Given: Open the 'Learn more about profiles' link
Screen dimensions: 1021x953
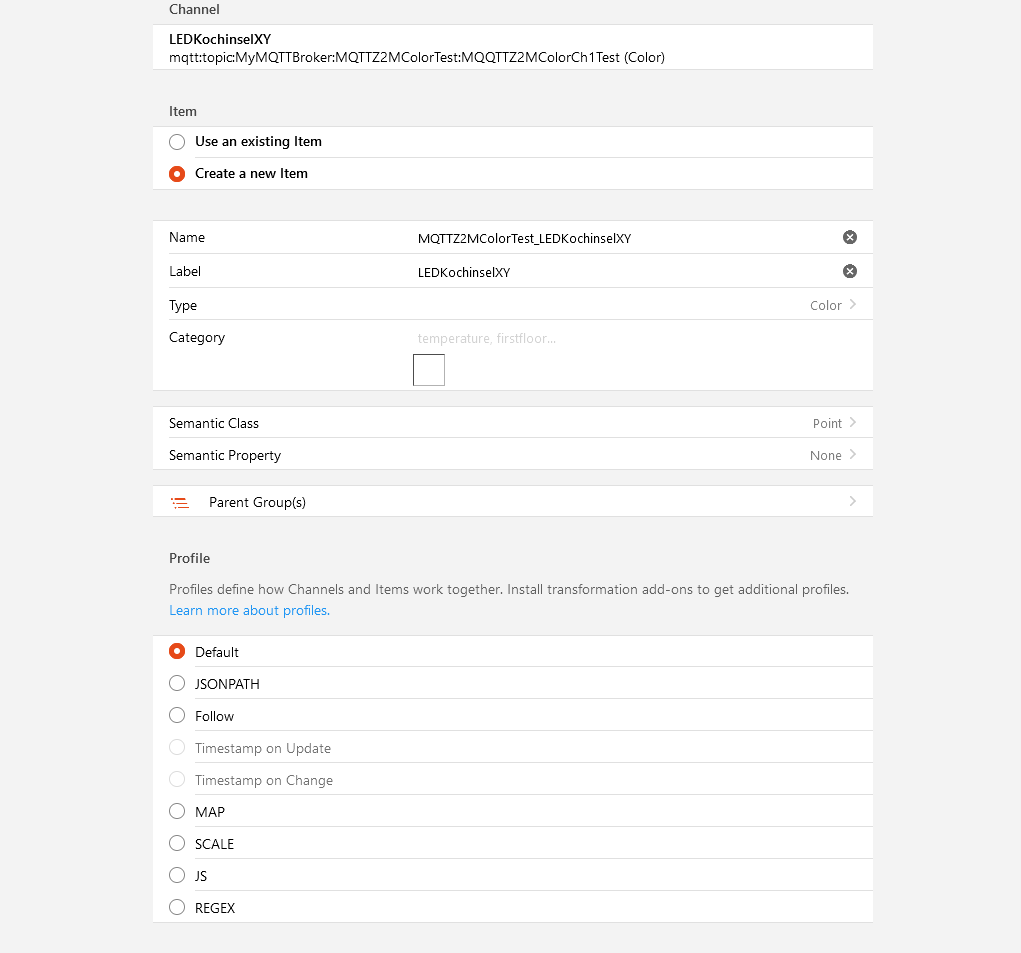Looking at the screenshot, I should [249, 610].
